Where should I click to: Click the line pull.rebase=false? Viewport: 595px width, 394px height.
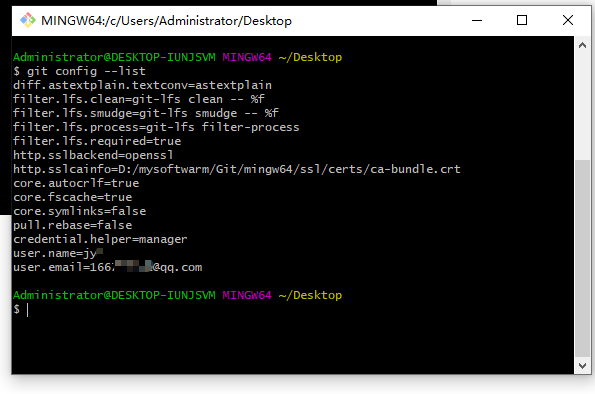click(x=73, y=225)
